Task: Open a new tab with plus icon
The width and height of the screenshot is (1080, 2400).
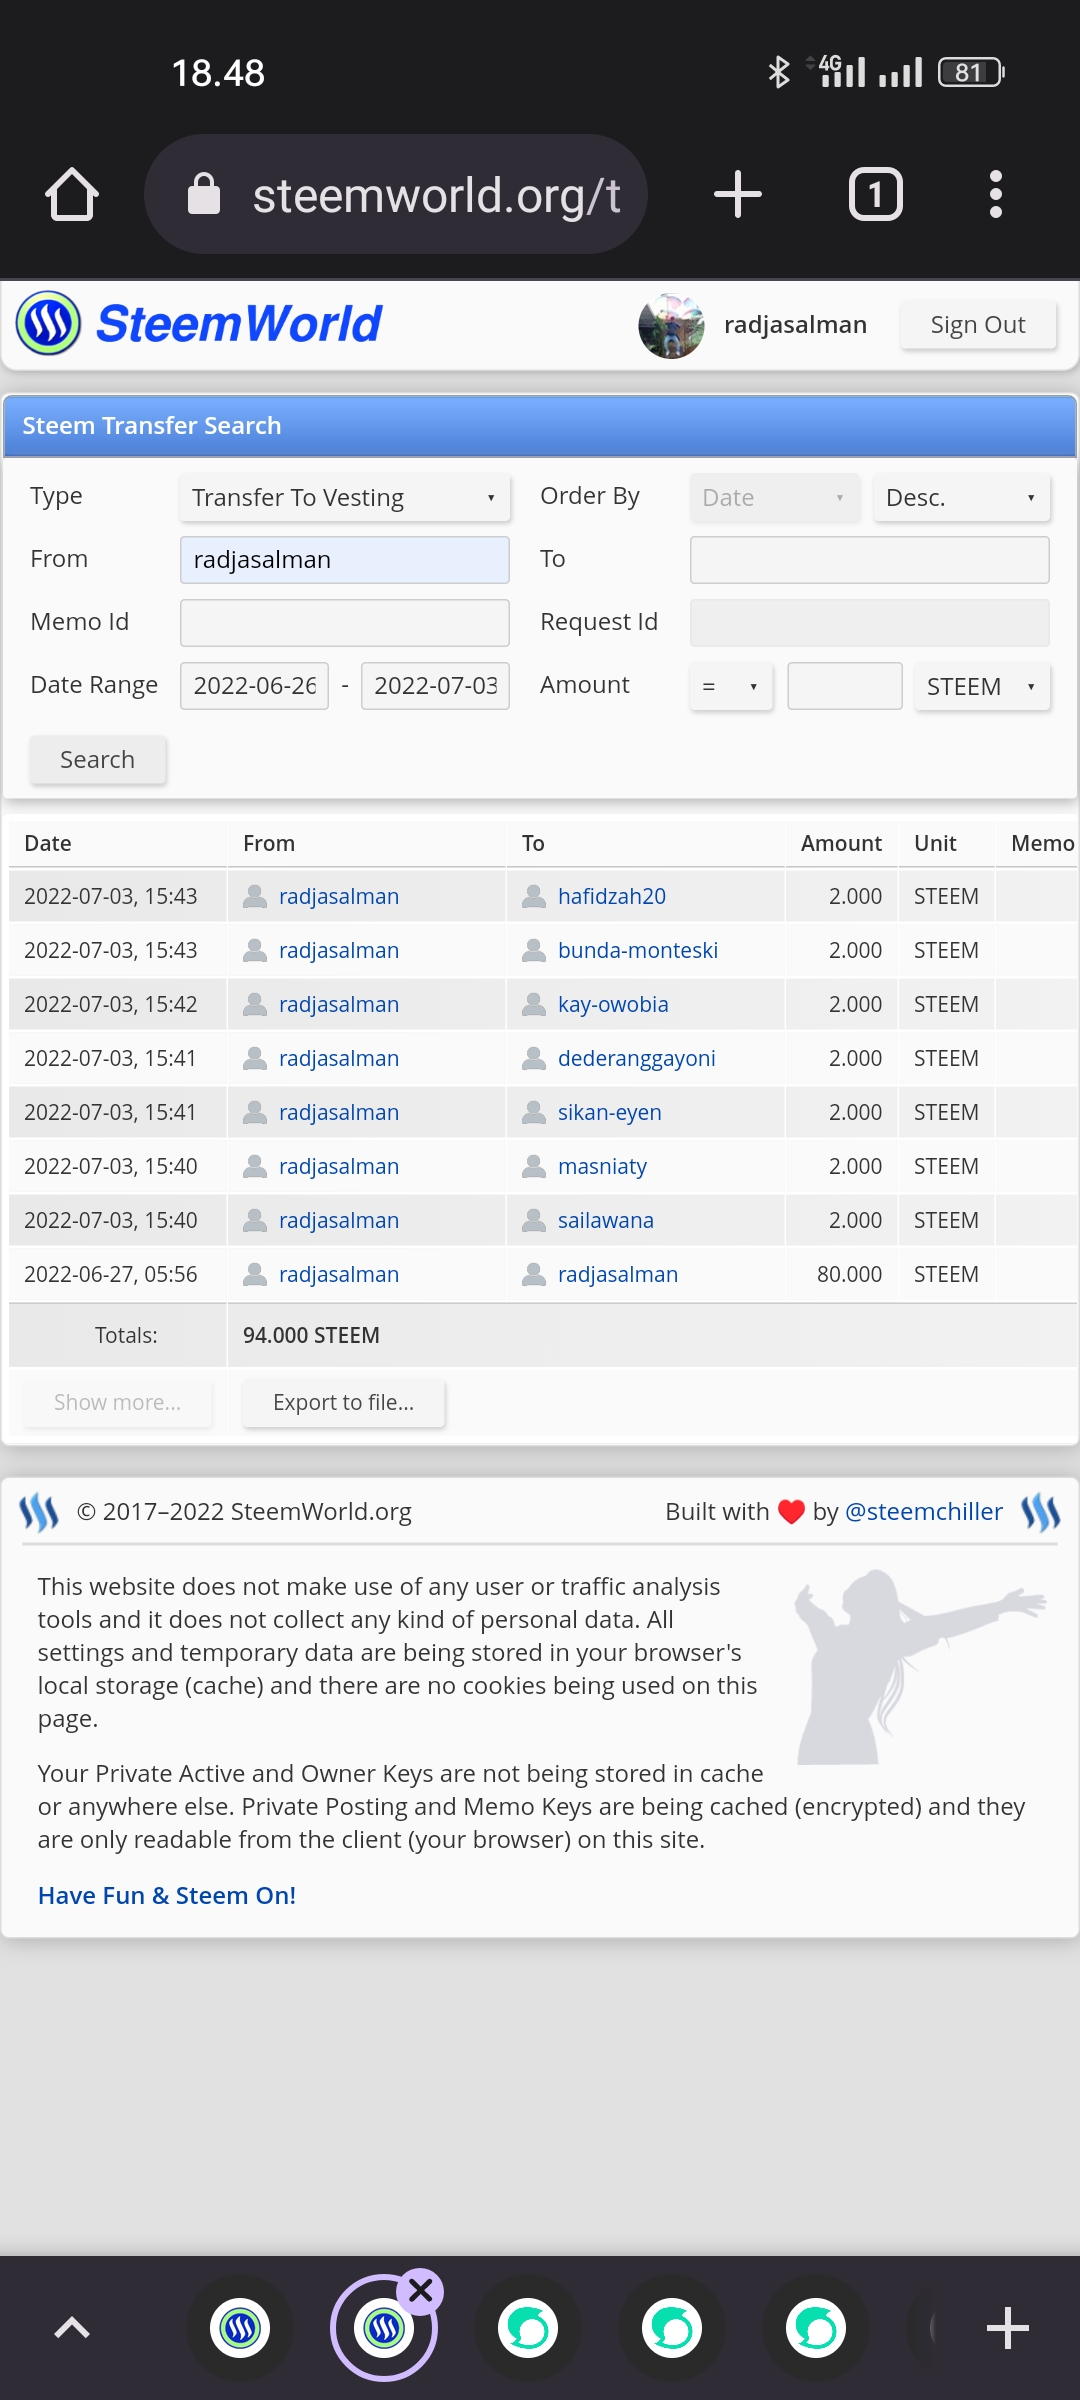Action: (738, 194)
